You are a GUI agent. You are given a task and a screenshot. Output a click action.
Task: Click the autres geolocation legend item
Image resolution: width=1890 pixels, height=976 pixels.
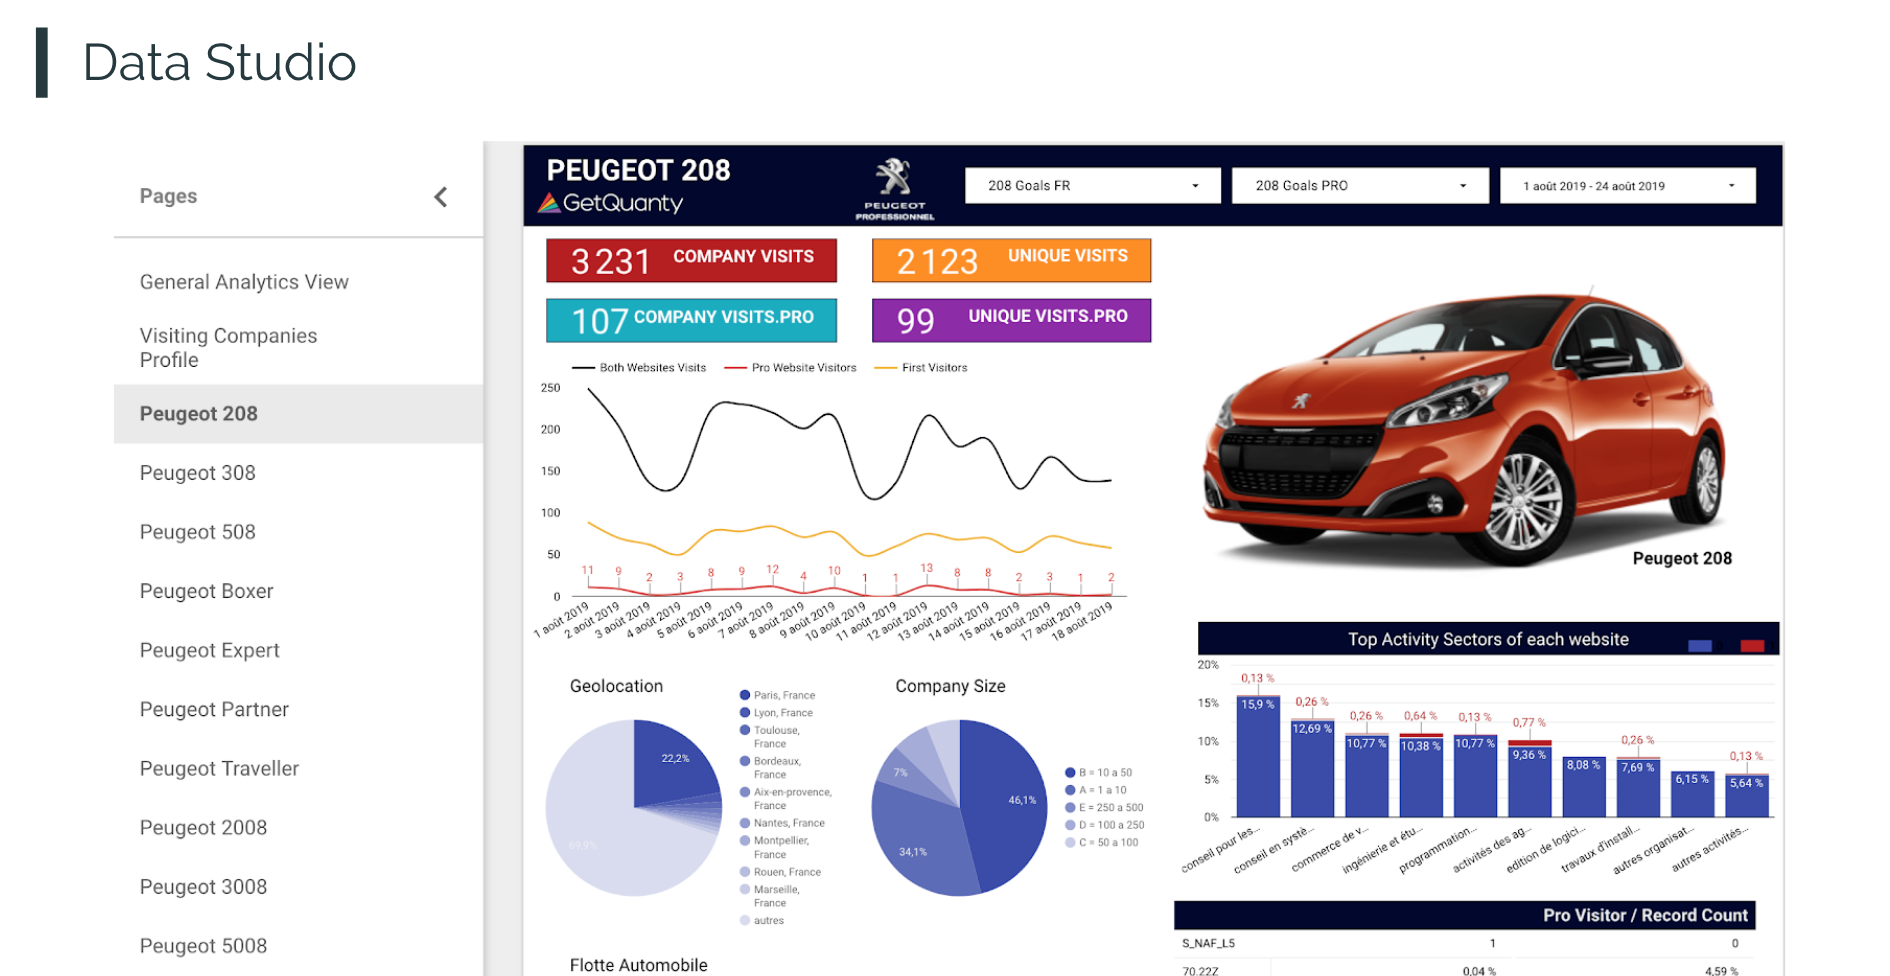coord(762,921)
